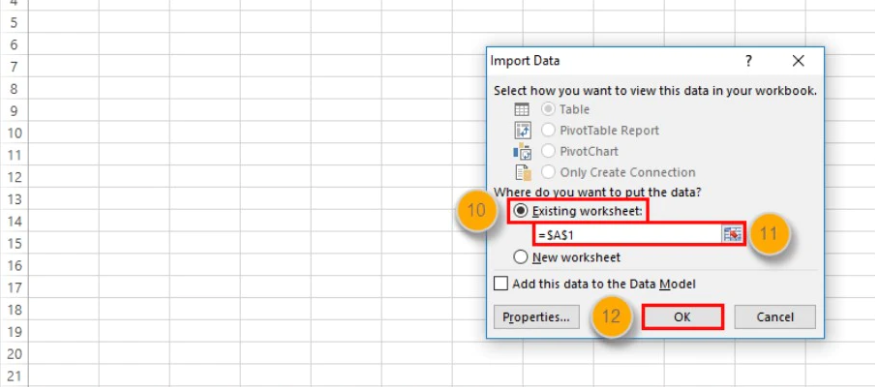Close the Import Data dialog
Image resolution: width=875 pixels, height=387 pixels.
click(799, 61)
